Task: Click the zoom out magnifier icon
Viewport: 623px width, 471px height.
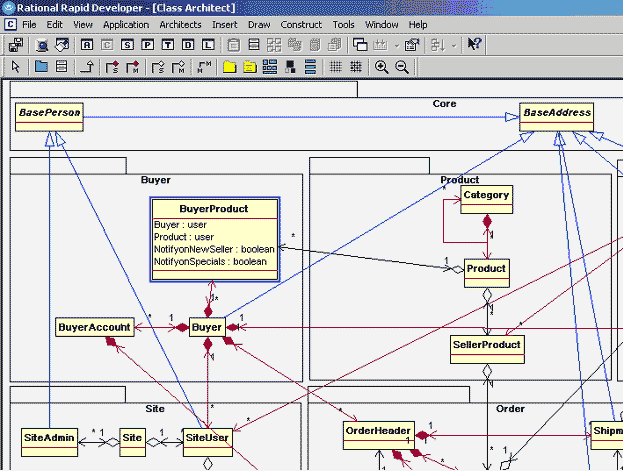Action: click(x=402, y=67)
